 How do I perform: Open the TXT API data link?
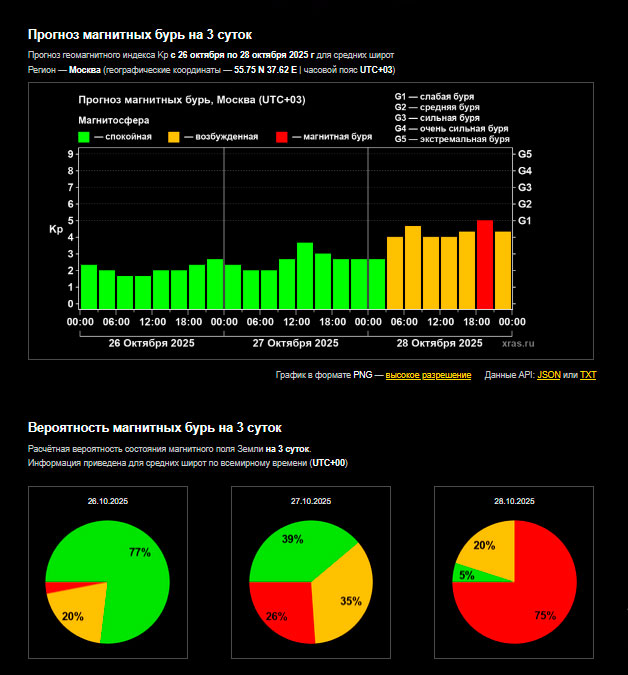(588, 375)
